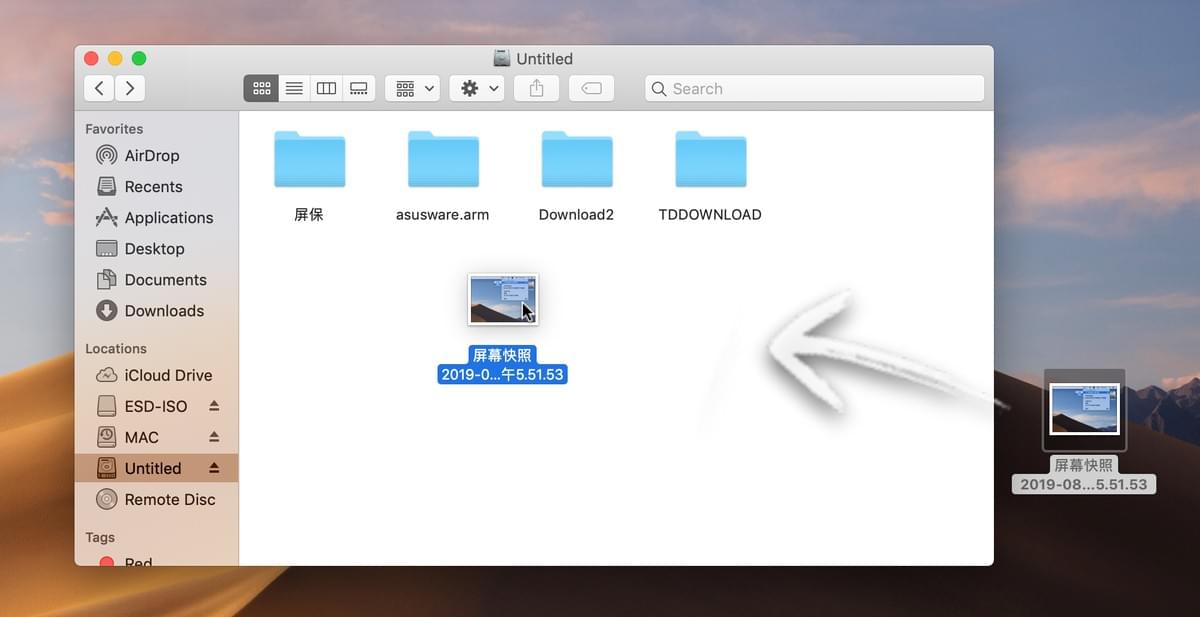The image size is (1200, 617).
Task: Switch to gallery view
Action: tap(358, 88)
